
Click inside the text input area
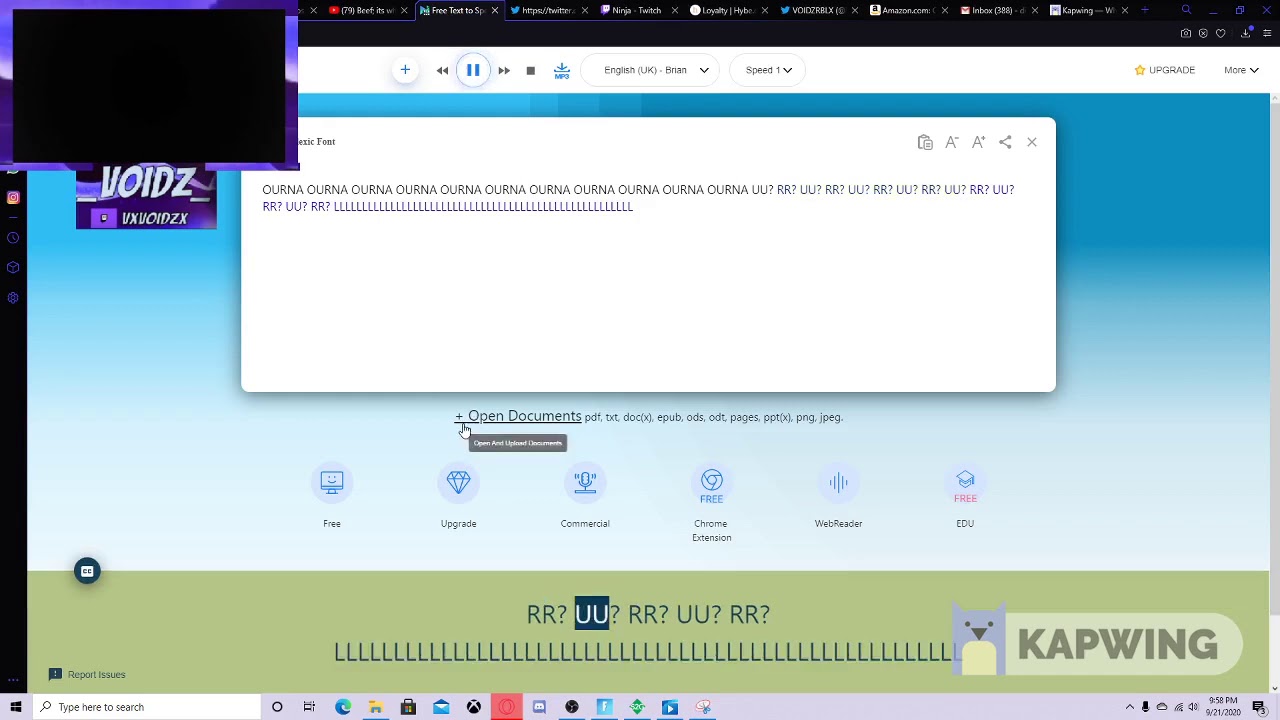(x=648, y=280)
